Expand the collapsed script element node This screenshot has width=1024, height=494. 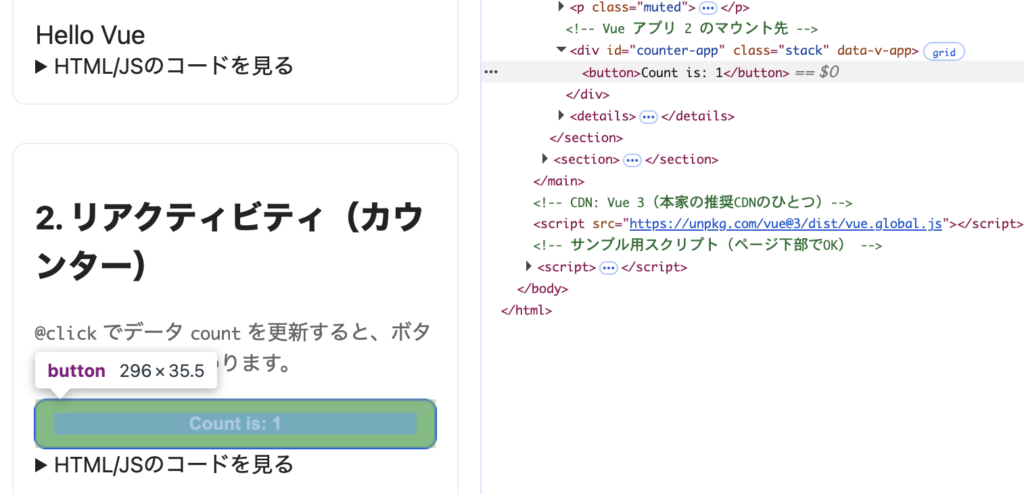click(529, 267)
